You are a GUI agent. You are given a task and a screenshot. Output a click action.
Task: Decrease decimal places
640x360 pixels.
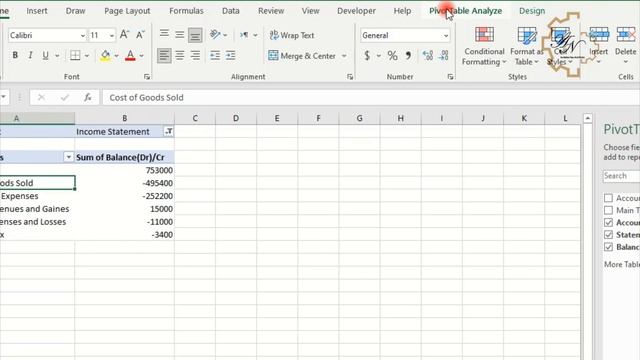444,55
